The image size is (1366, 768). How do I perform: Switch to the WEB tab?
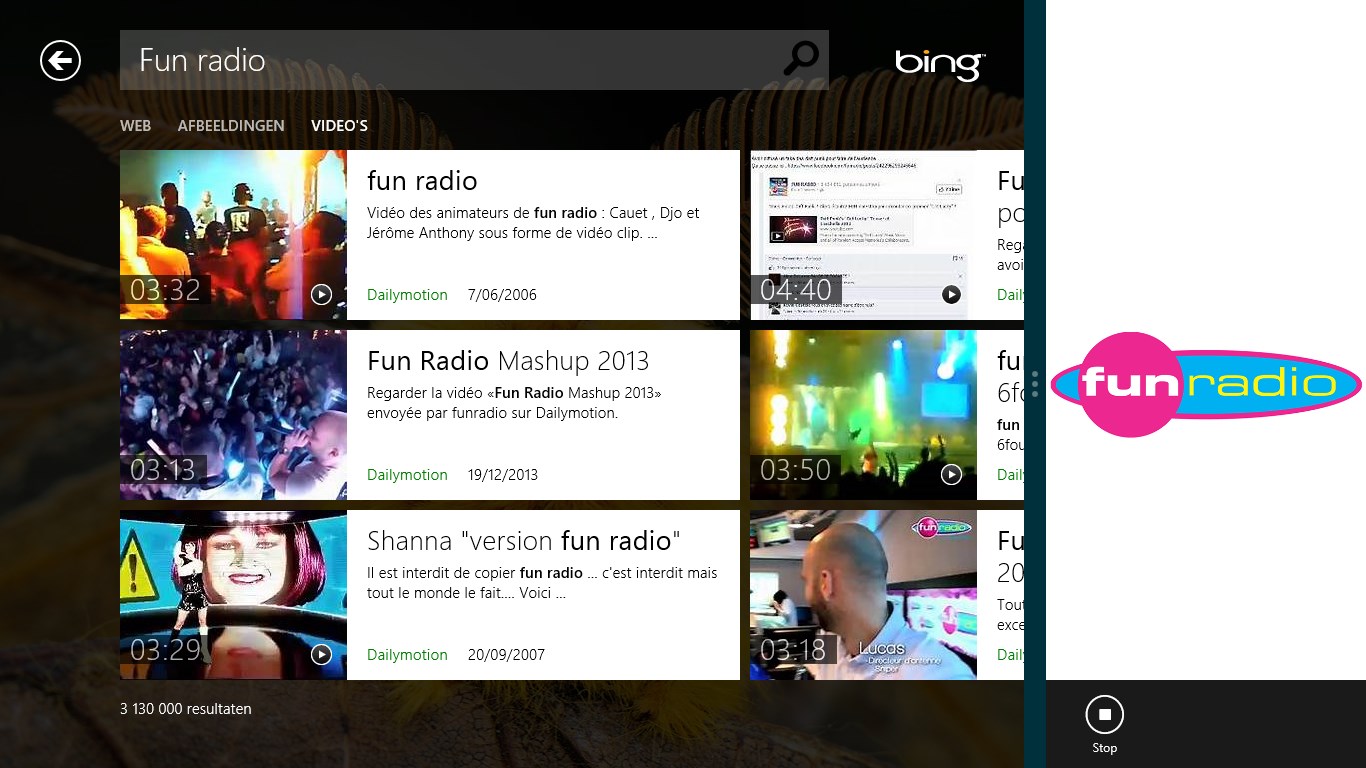click(x=135, y=126)
